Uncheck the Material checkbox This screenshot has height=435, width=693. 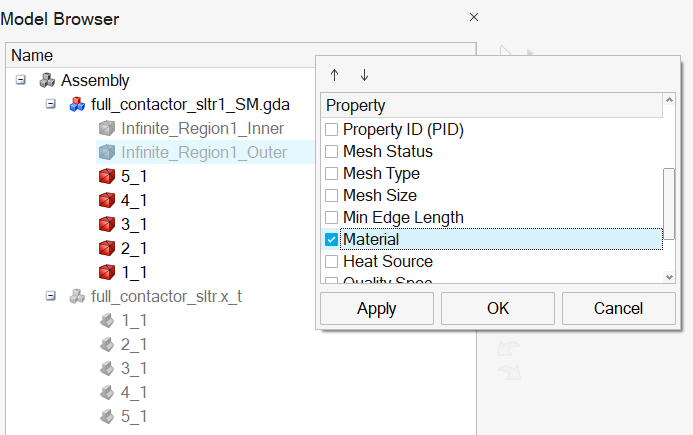coord(332,240)
